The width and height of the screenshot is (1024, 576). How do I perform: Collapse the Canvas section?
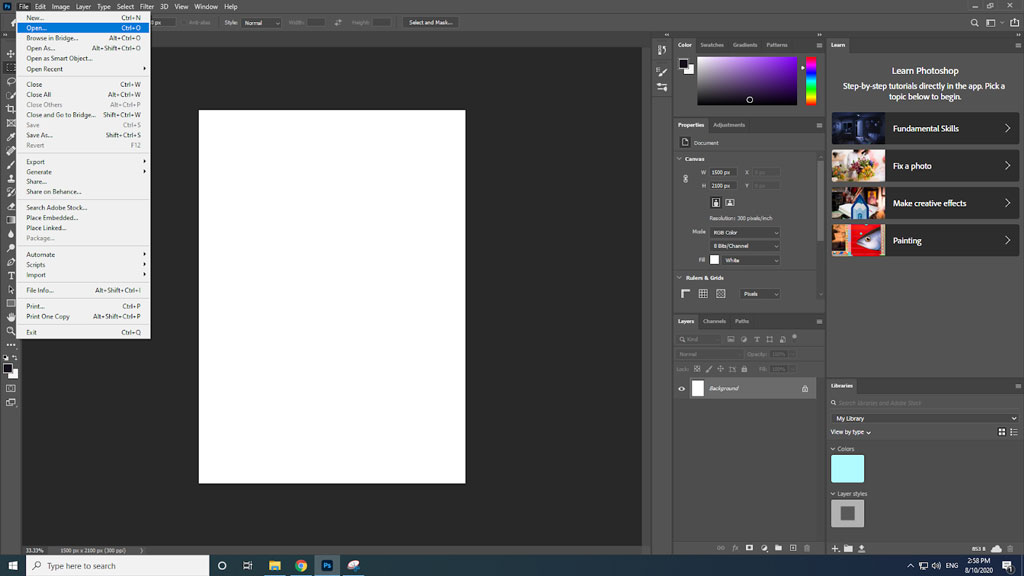pyautogui.click(x=679, y=159)
